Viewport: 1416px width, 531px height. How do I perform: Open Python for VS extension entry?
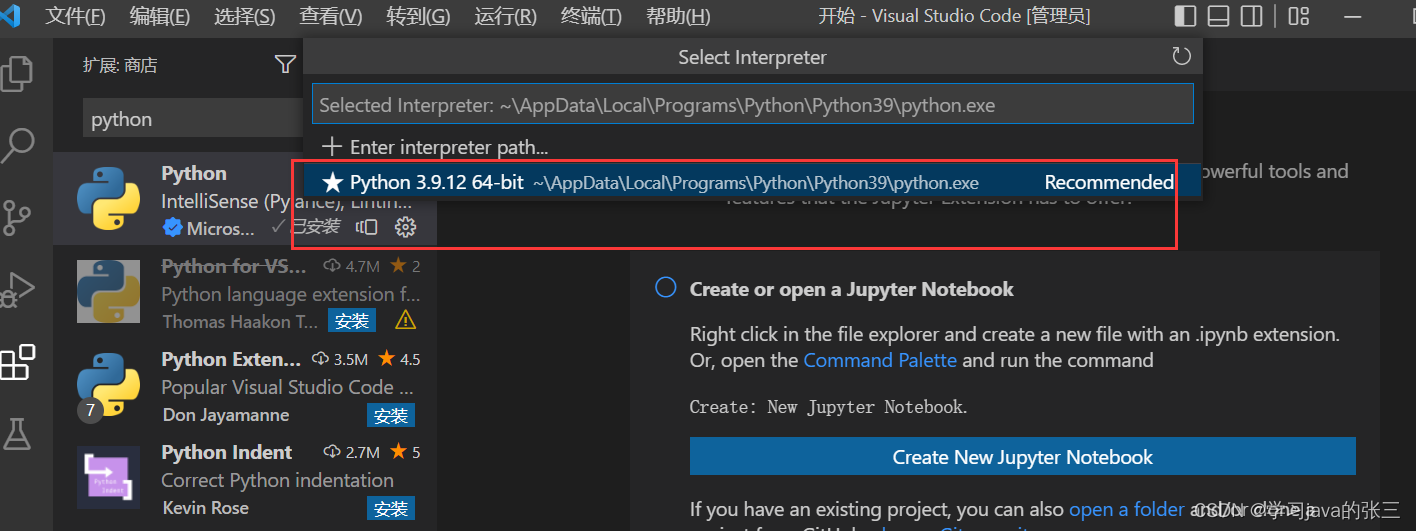(245, 292)
